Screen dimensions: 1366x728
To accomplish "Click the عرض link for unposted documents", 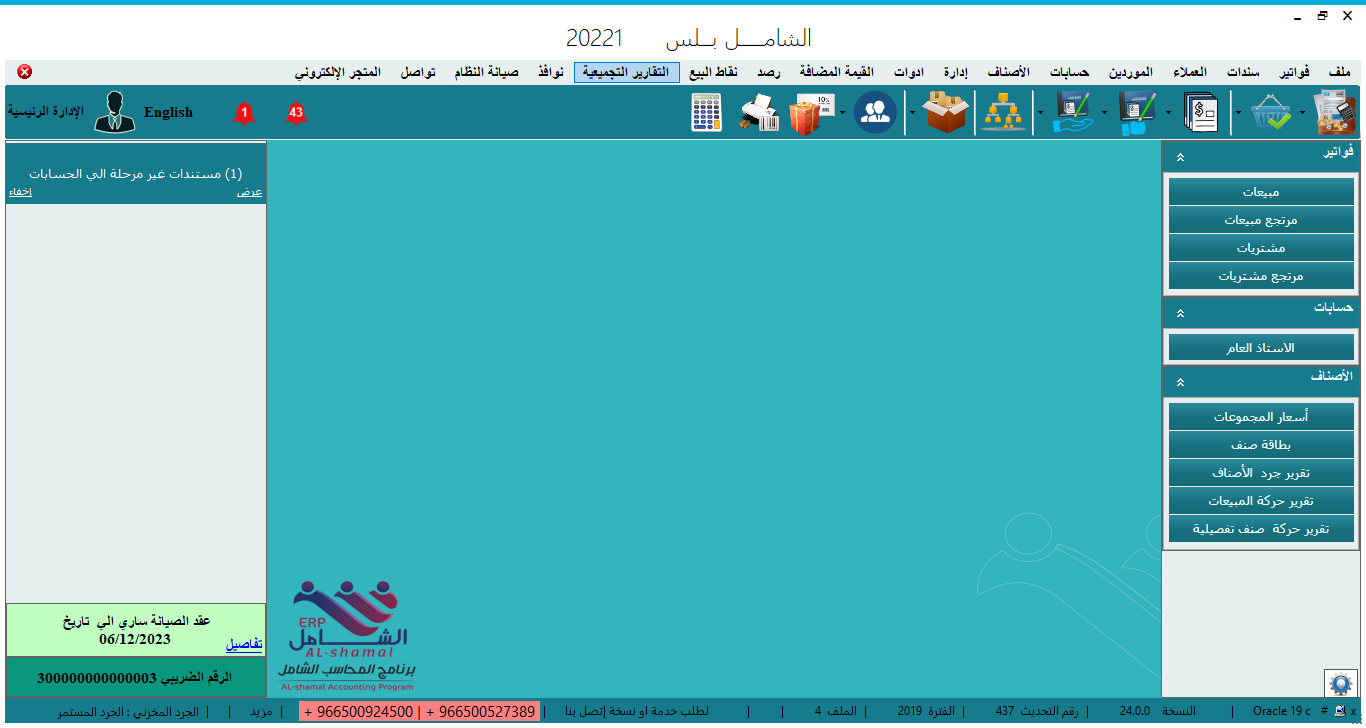I will pyautogui.click(x=249, y=192).
